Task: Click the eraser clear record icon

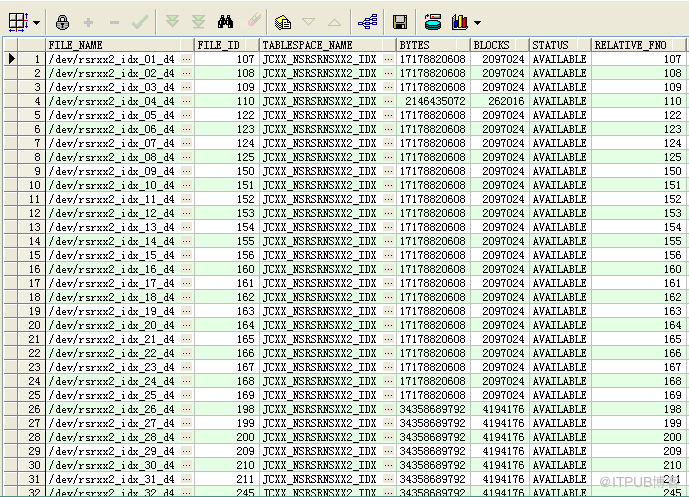Action: tap(254, 20)
